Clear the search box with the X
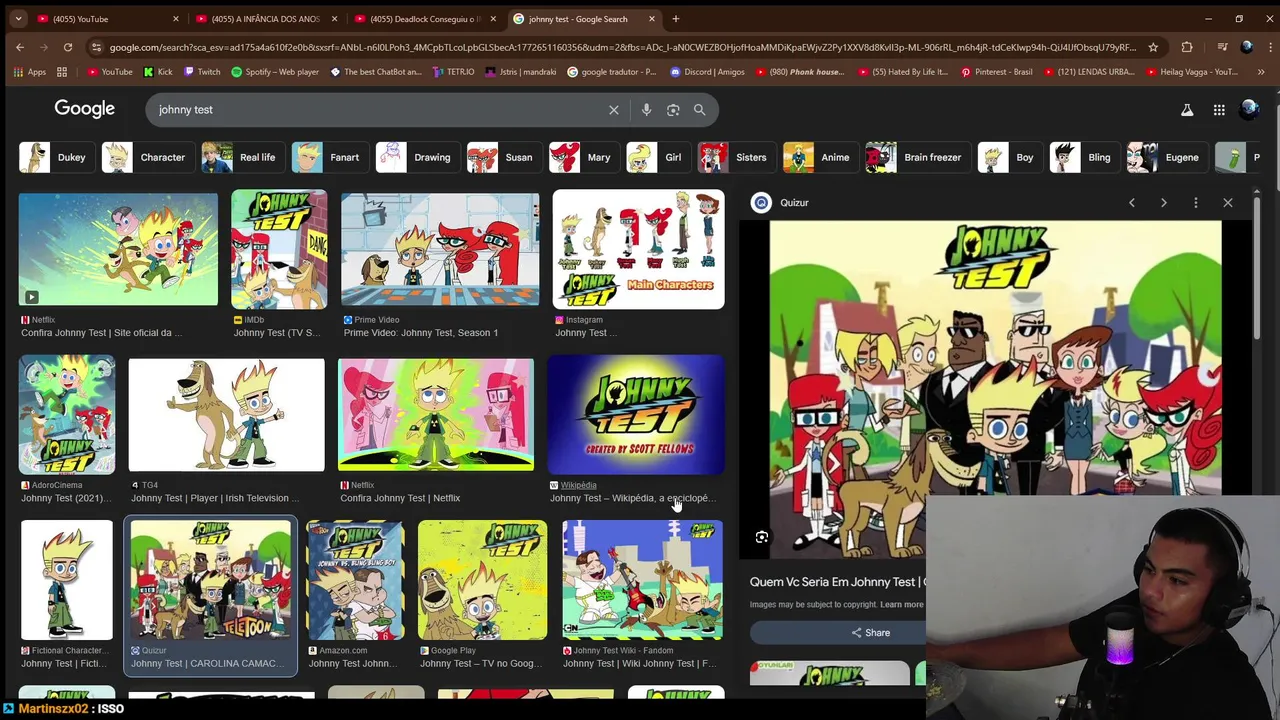The height and width of the screenshot is (720, 1280). click(x=614, y=110)
